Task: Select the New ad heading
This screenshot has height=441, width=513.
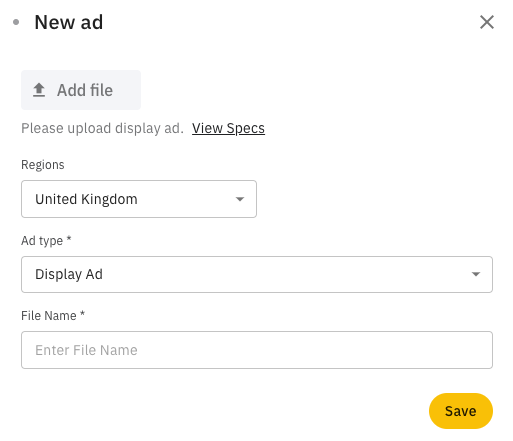Action: tap(69, 22)
